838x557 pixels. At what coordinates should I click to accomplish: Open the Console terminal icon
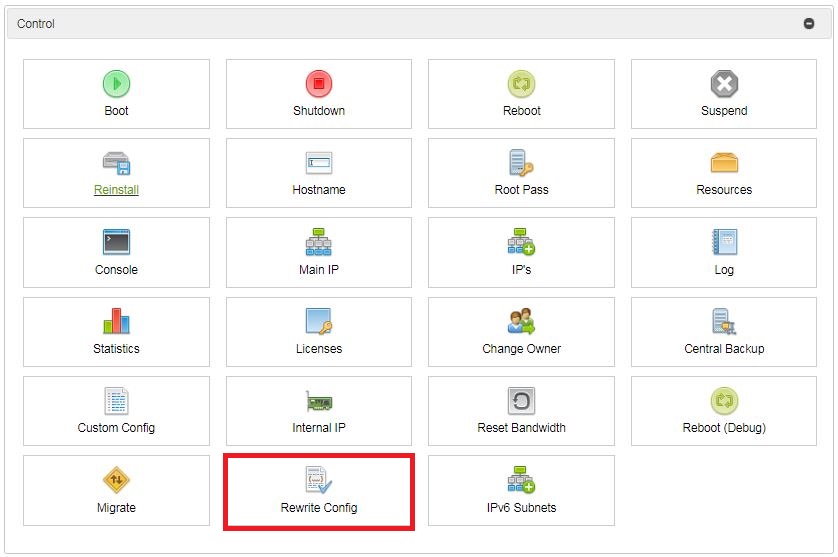click(x=116, y=242)
